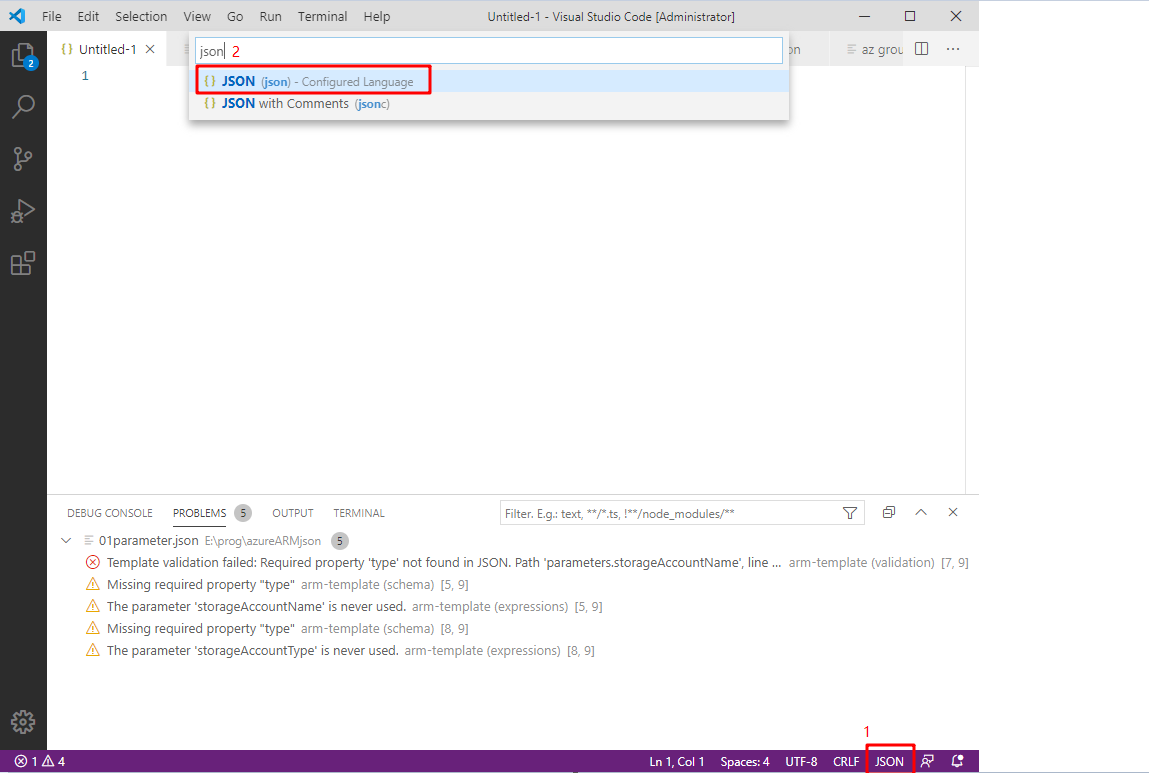Open notifications bell in the status bar

click(x=957, y=761)
